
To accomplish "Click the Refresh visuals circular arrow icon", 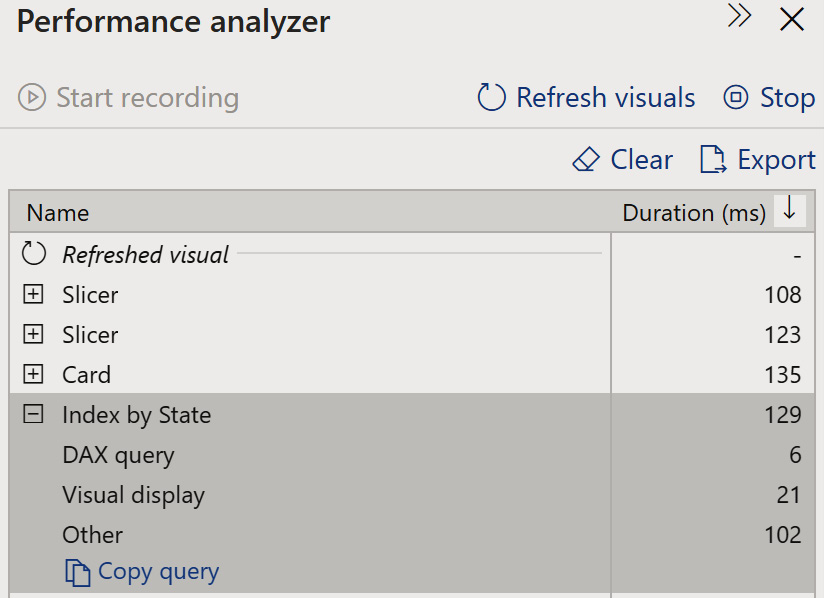I will point(492,98).
